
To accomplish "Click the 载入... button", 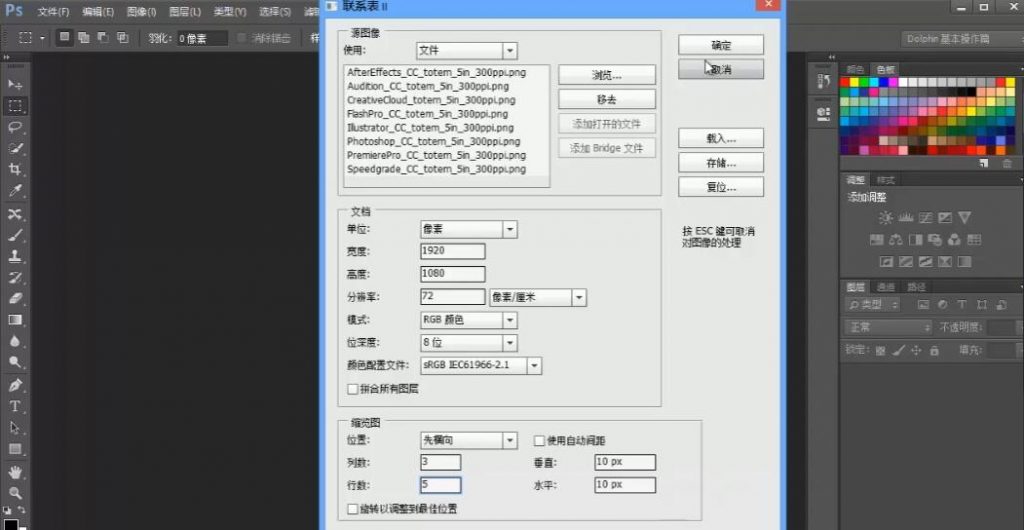I will coord(721,138).
